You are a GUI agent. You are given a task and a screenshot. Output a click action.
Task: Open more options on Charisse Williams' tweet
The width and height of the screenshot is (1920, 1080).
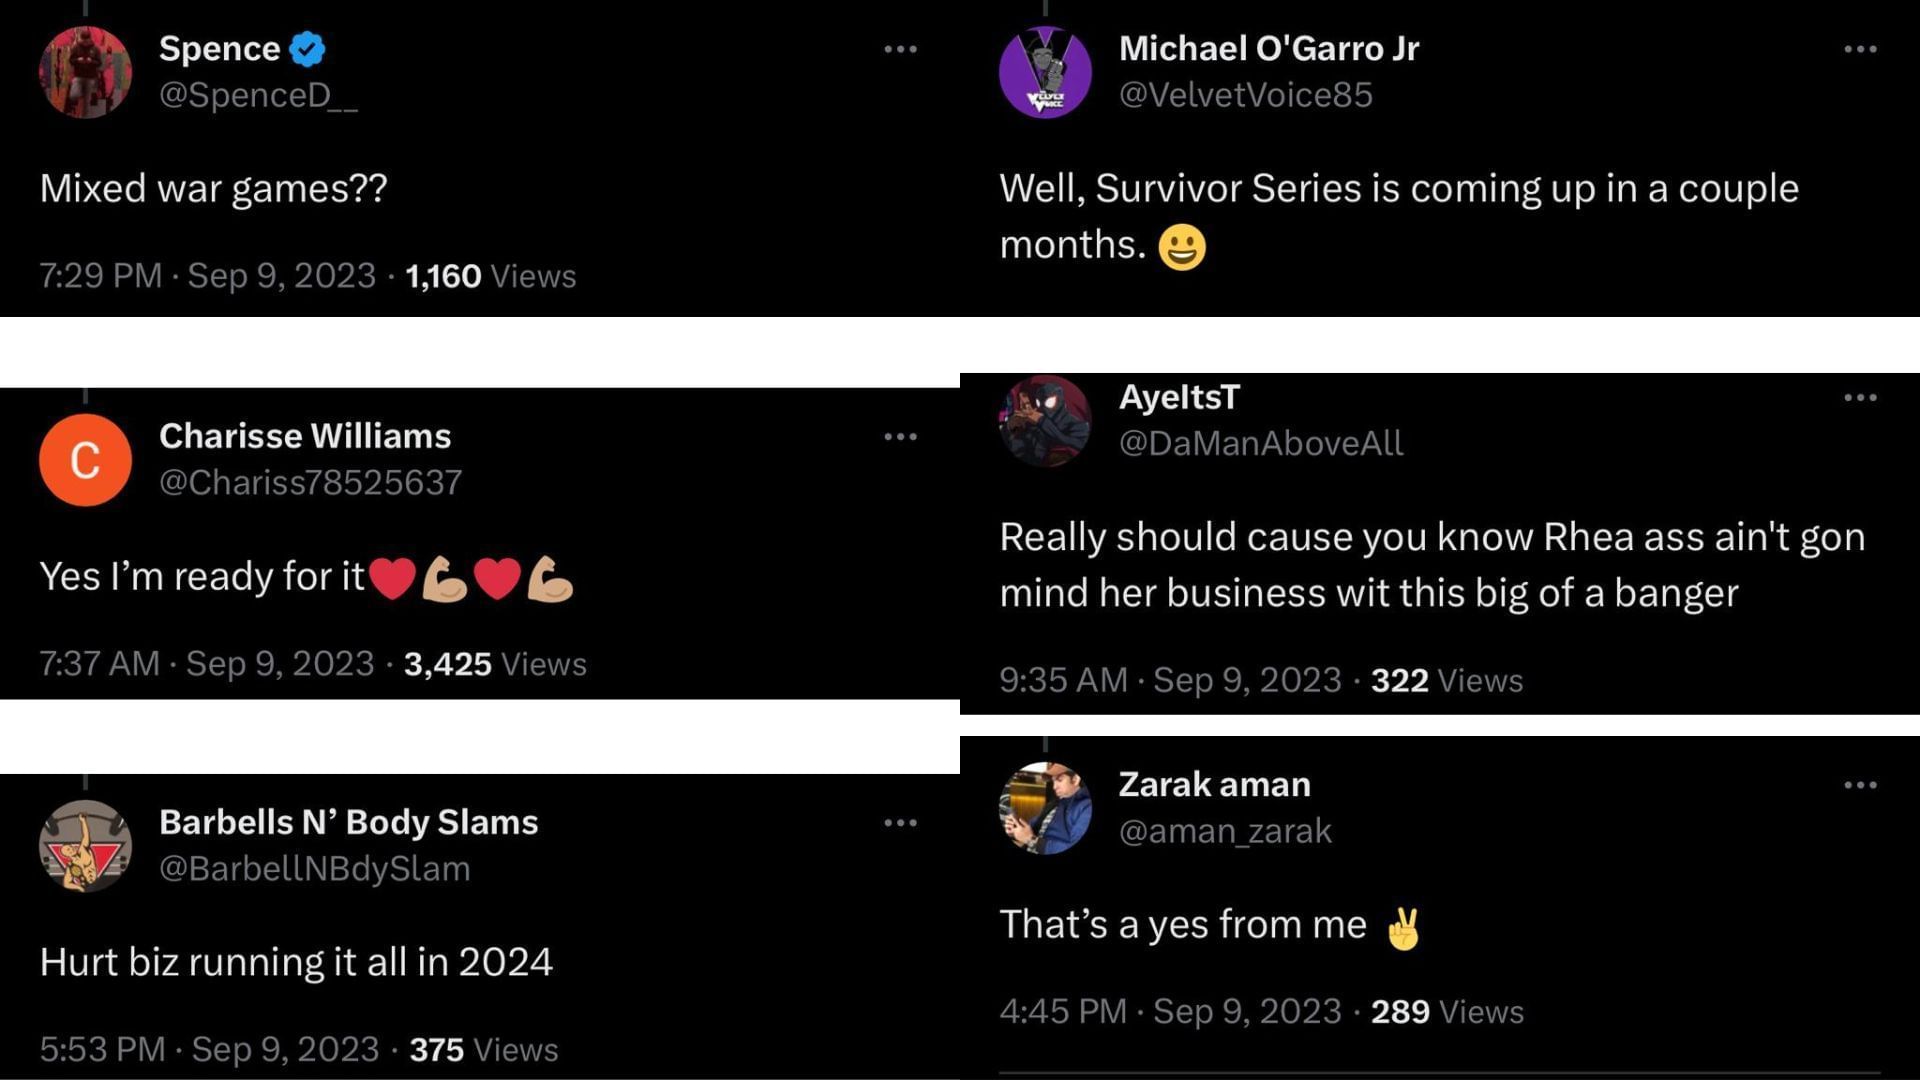pos(900,437)
